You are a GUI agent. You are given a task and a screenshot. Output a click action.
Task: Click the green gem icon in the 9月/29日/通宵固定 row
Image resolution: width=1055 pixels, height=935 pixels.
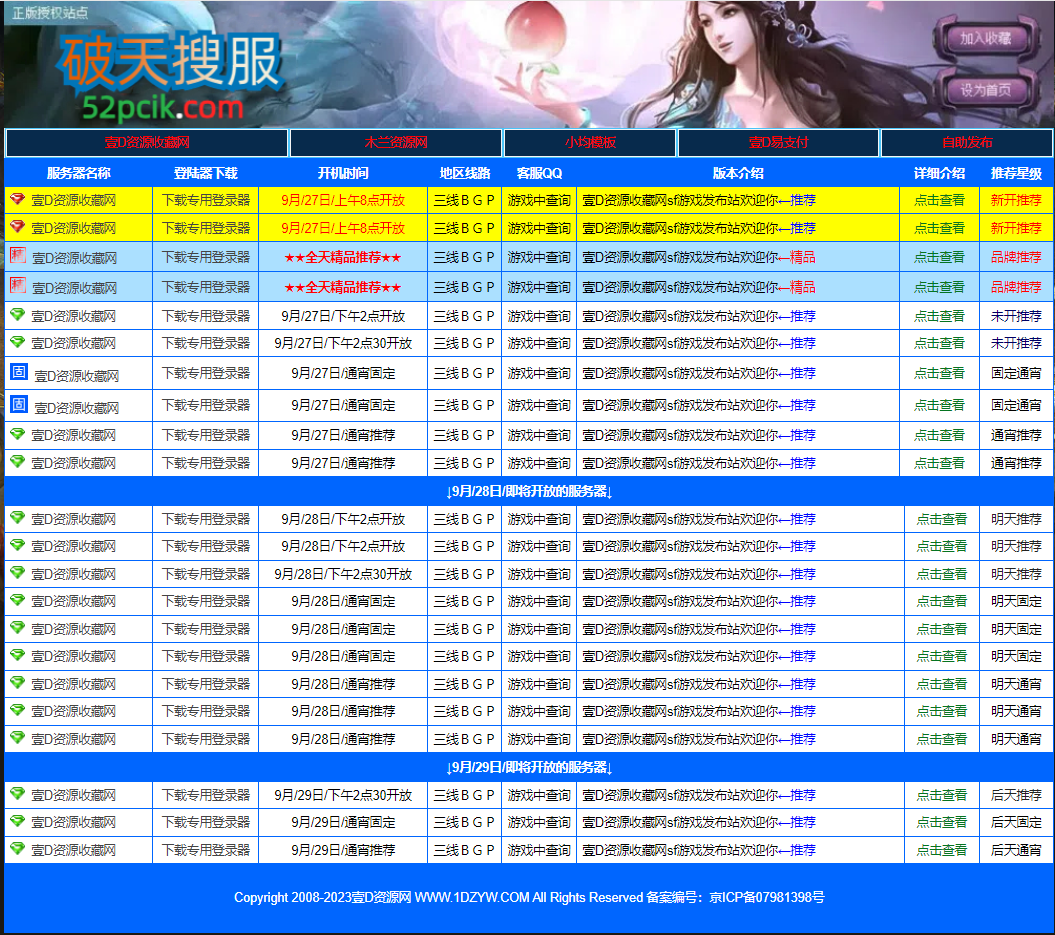(17, 821)
